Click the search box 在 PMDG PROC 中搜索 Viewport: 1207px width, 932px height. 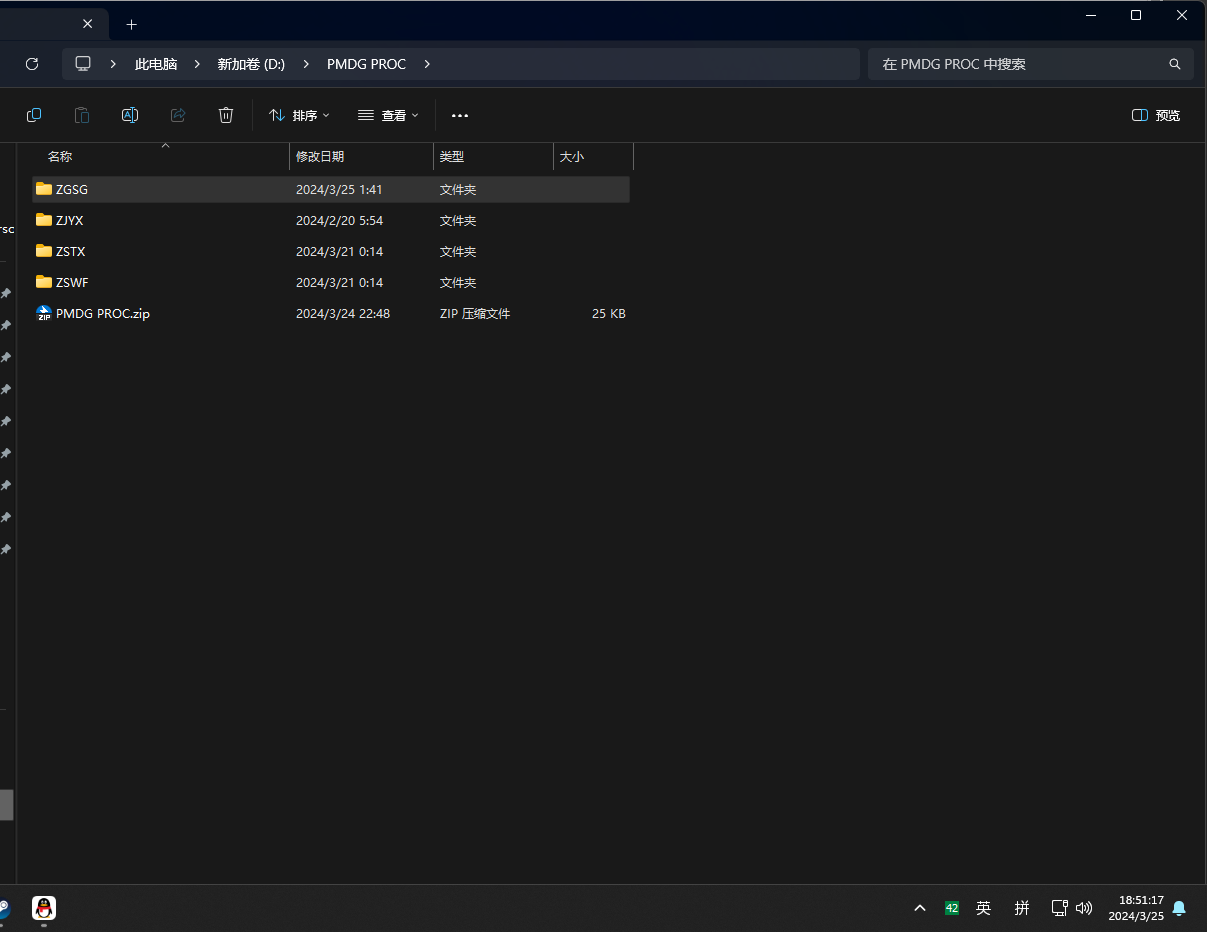click(x=1031, y=64)
